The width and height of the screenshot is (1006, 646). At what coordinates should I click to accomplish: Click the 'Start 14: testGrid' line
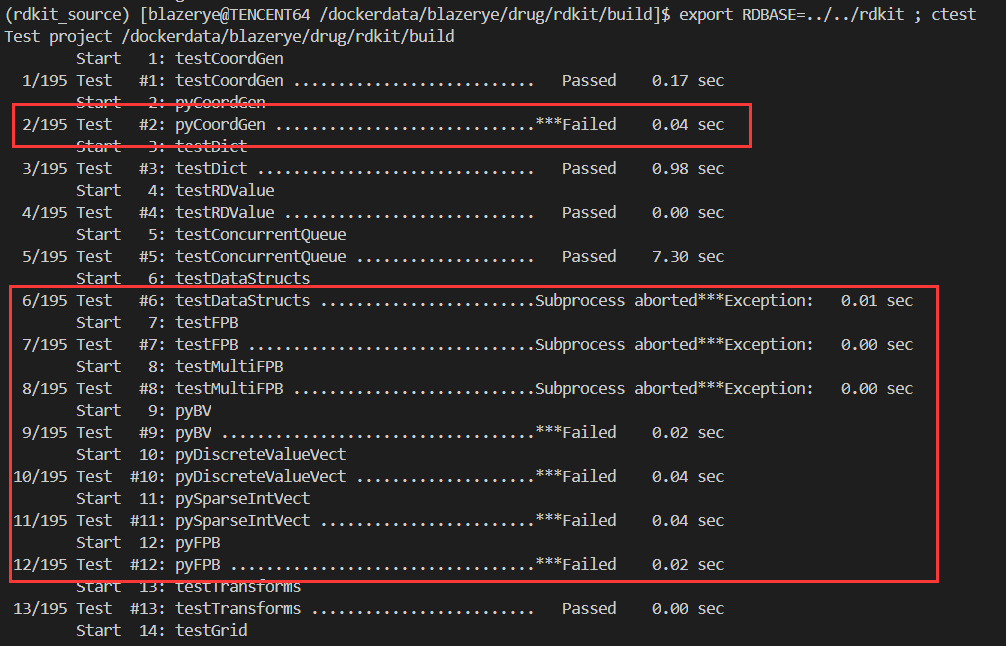[162, 631]
